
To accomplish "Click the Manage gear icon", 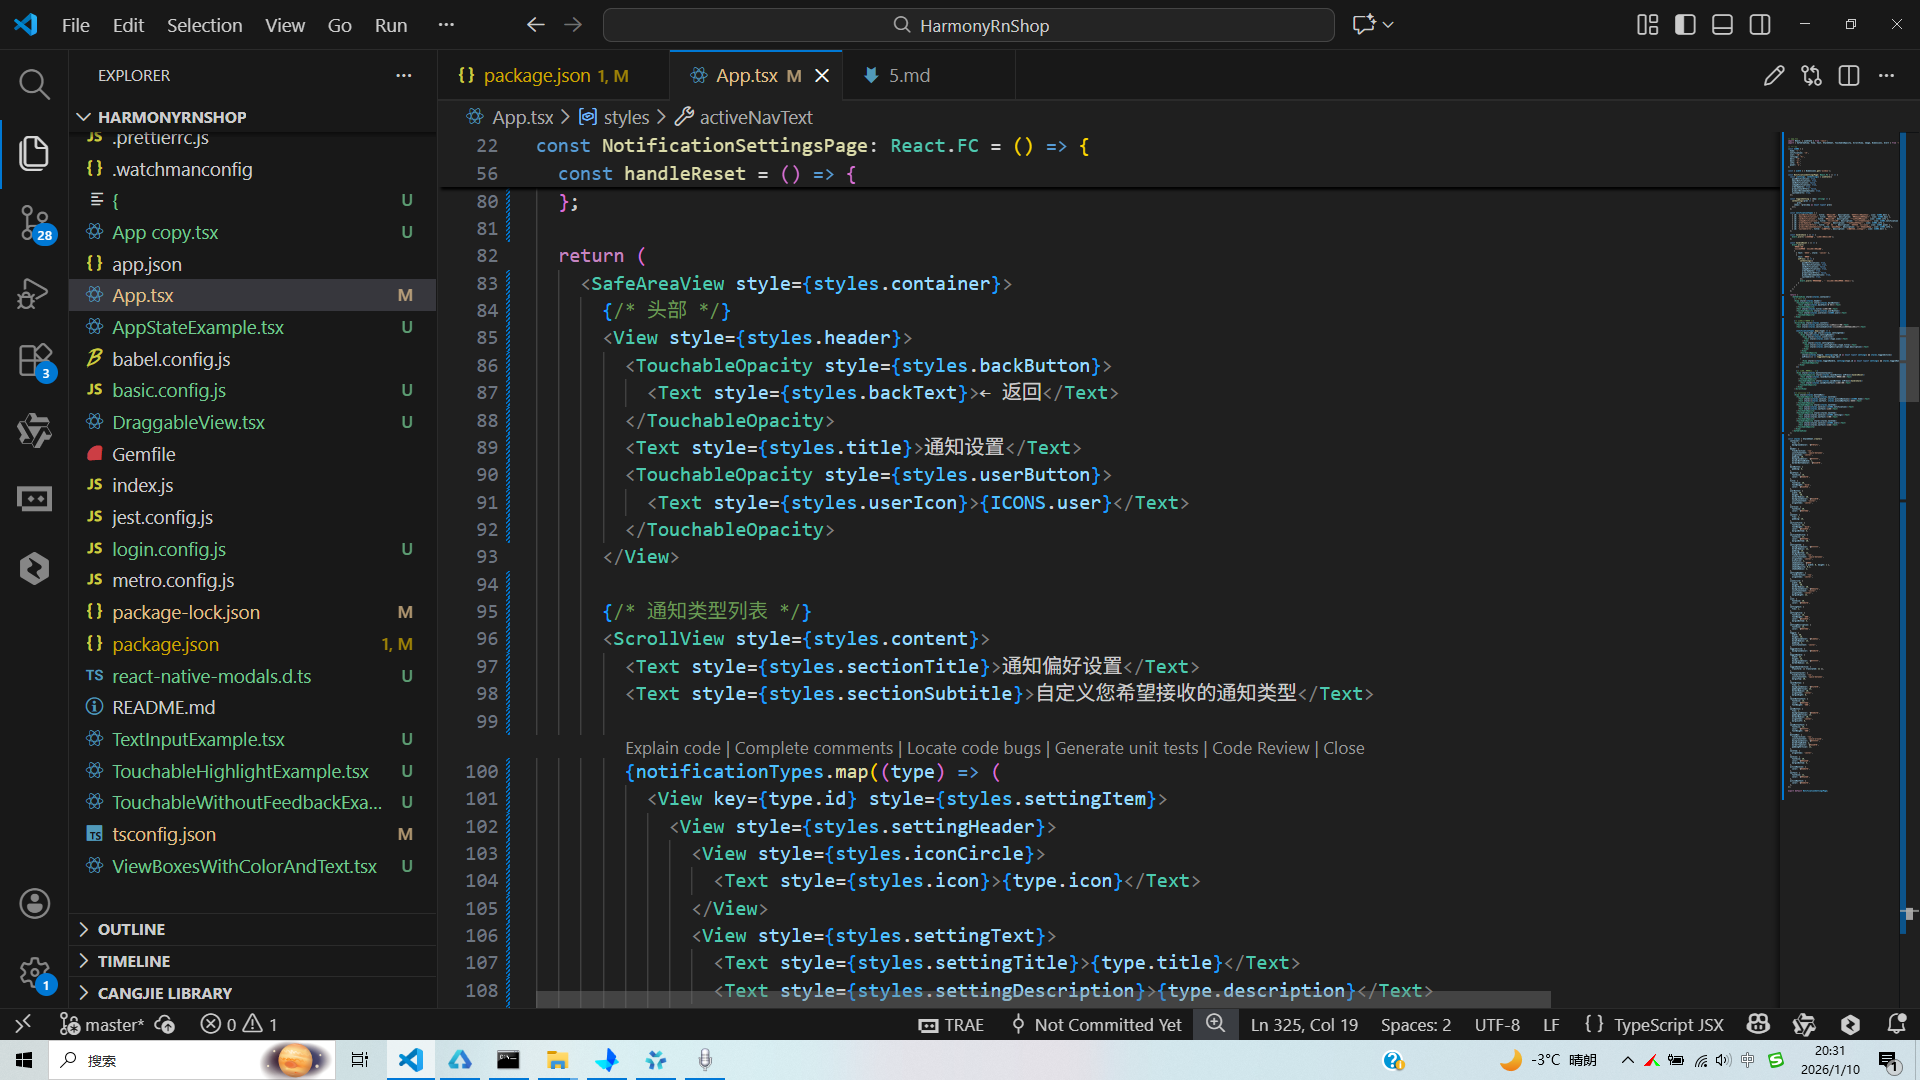I will [x=34, y=972].
